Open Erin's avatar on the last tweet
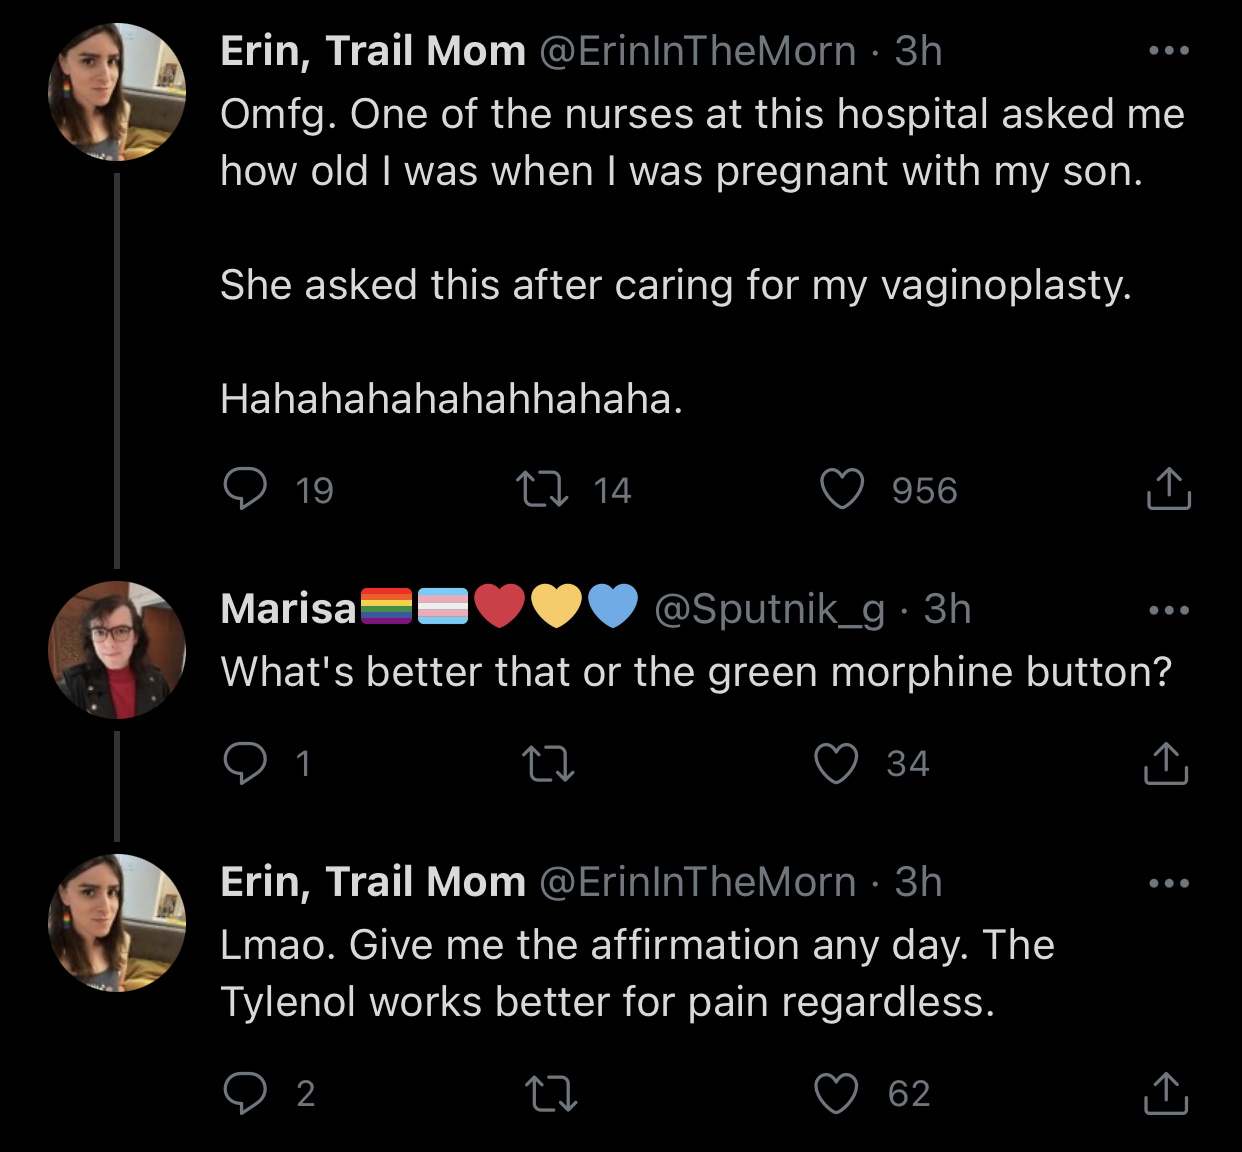The width and height of the screenshot is (1242, 1152). click(x=117, y=923)
